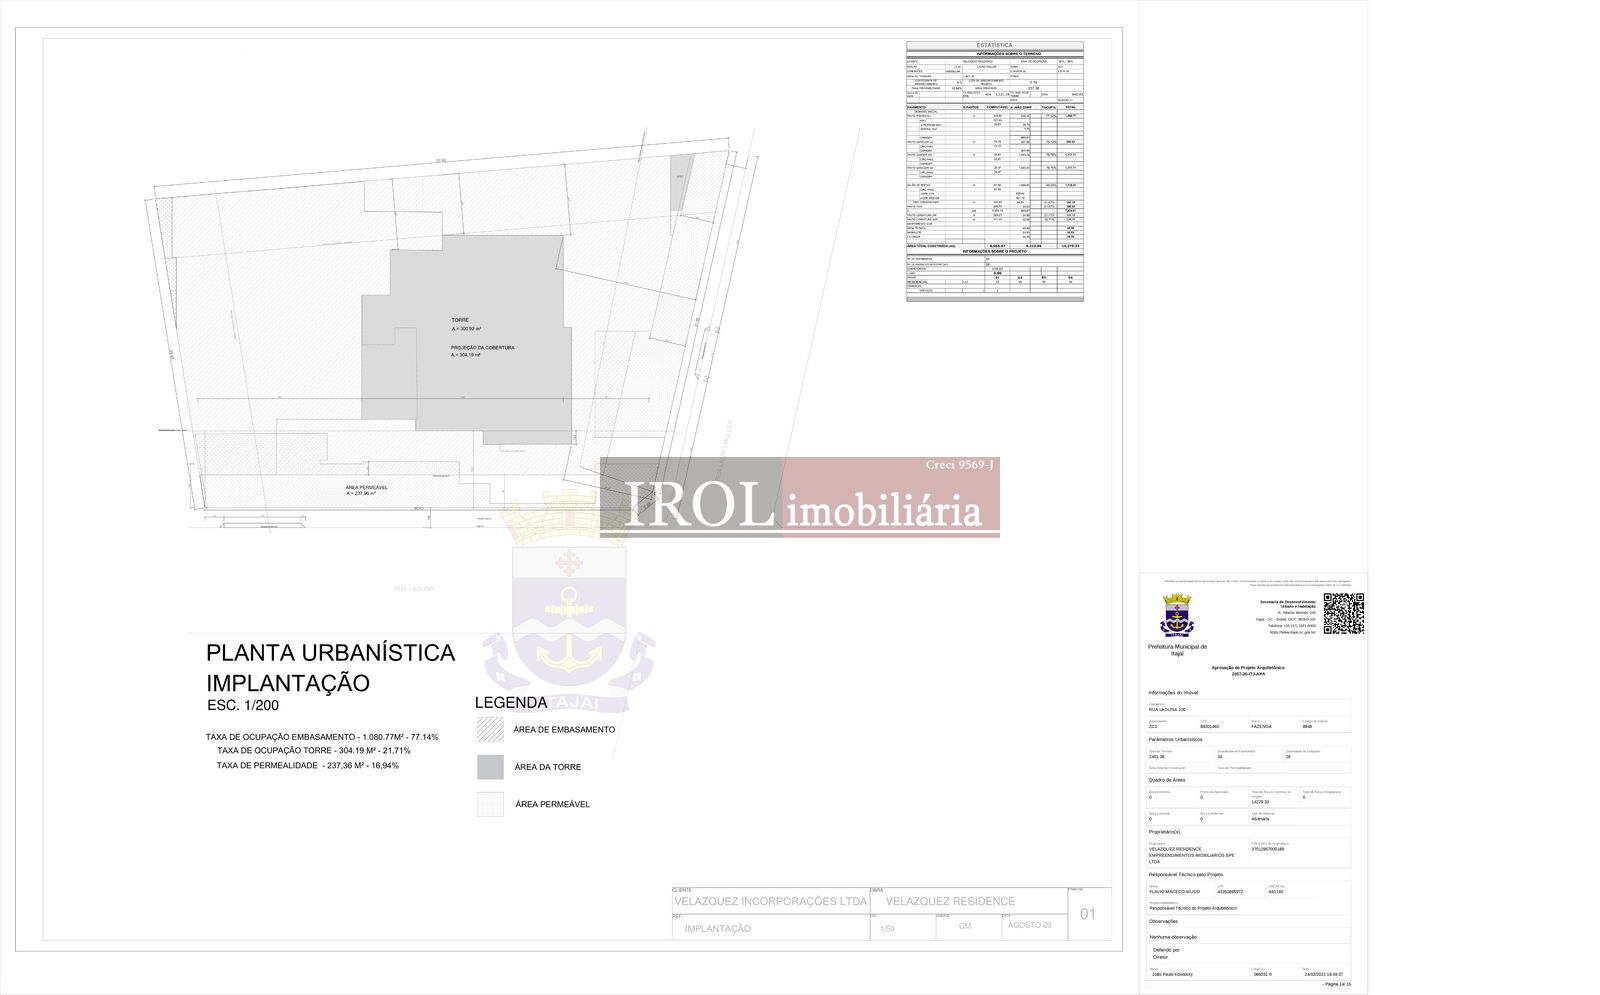1600x995 pixels.
Task: Click the large 'IMPLANTAÇÃO' heading under the plan title
Action: click(288, 684)
